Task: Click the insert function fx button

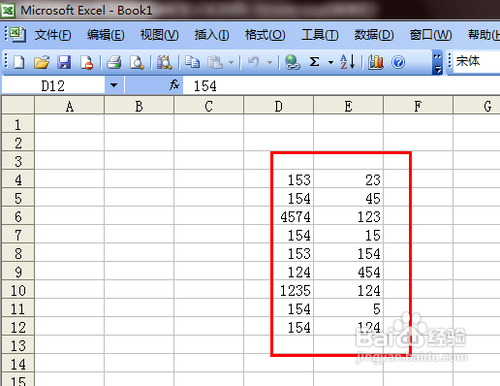Action: click(174, 85)
